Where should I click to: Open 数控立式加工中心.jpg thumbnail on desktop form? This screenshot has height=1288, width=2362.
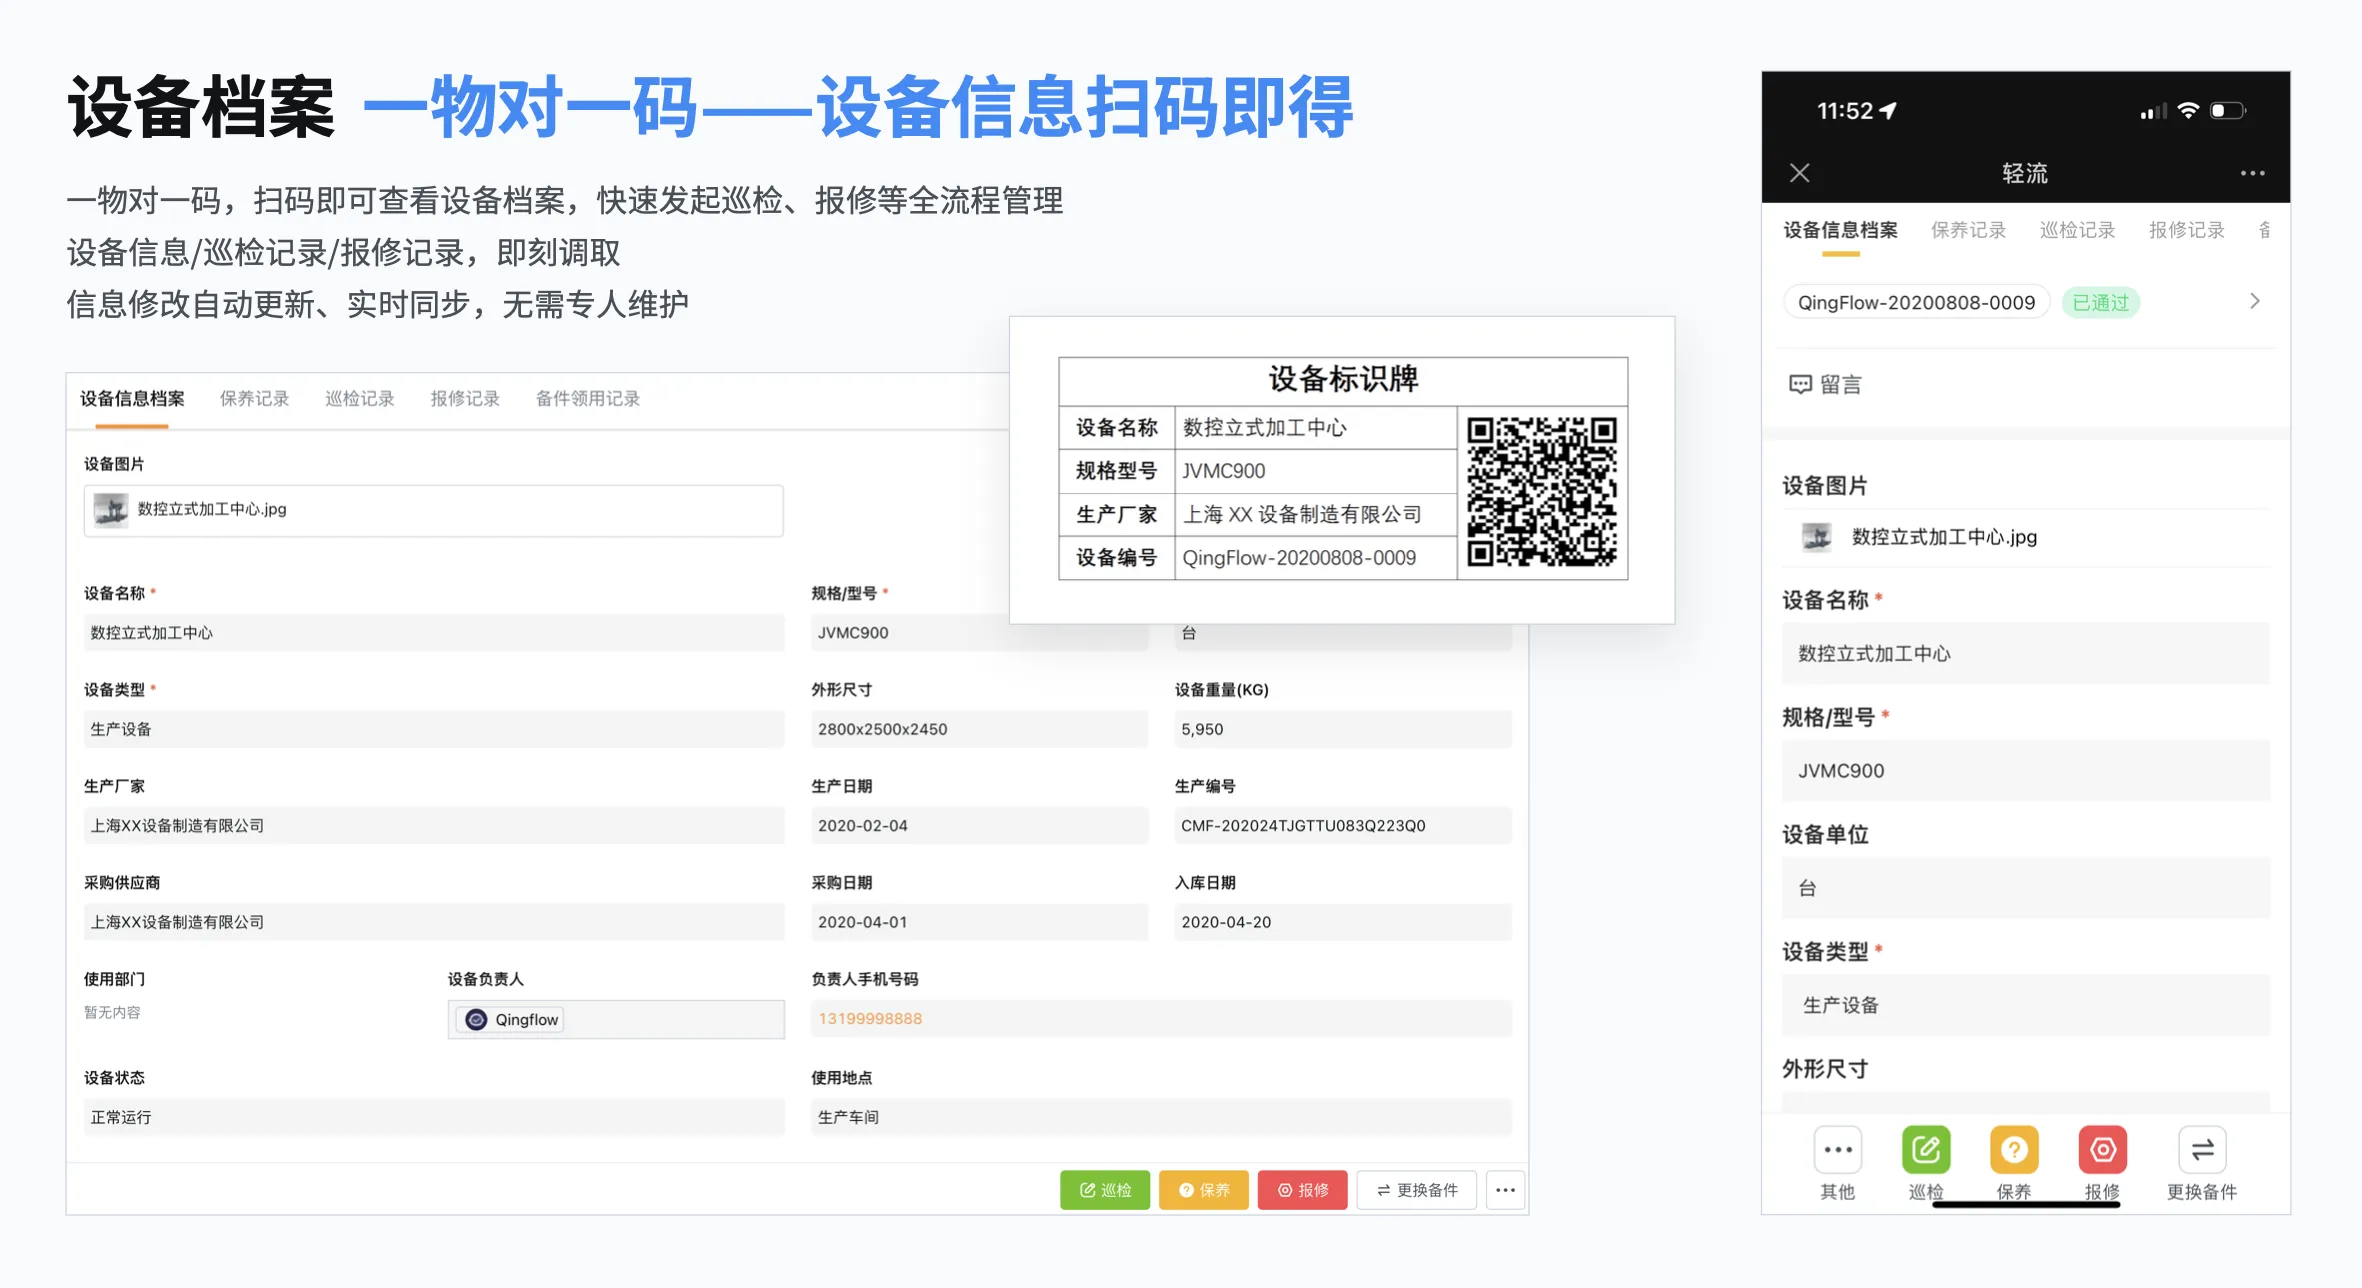[111, 510]
